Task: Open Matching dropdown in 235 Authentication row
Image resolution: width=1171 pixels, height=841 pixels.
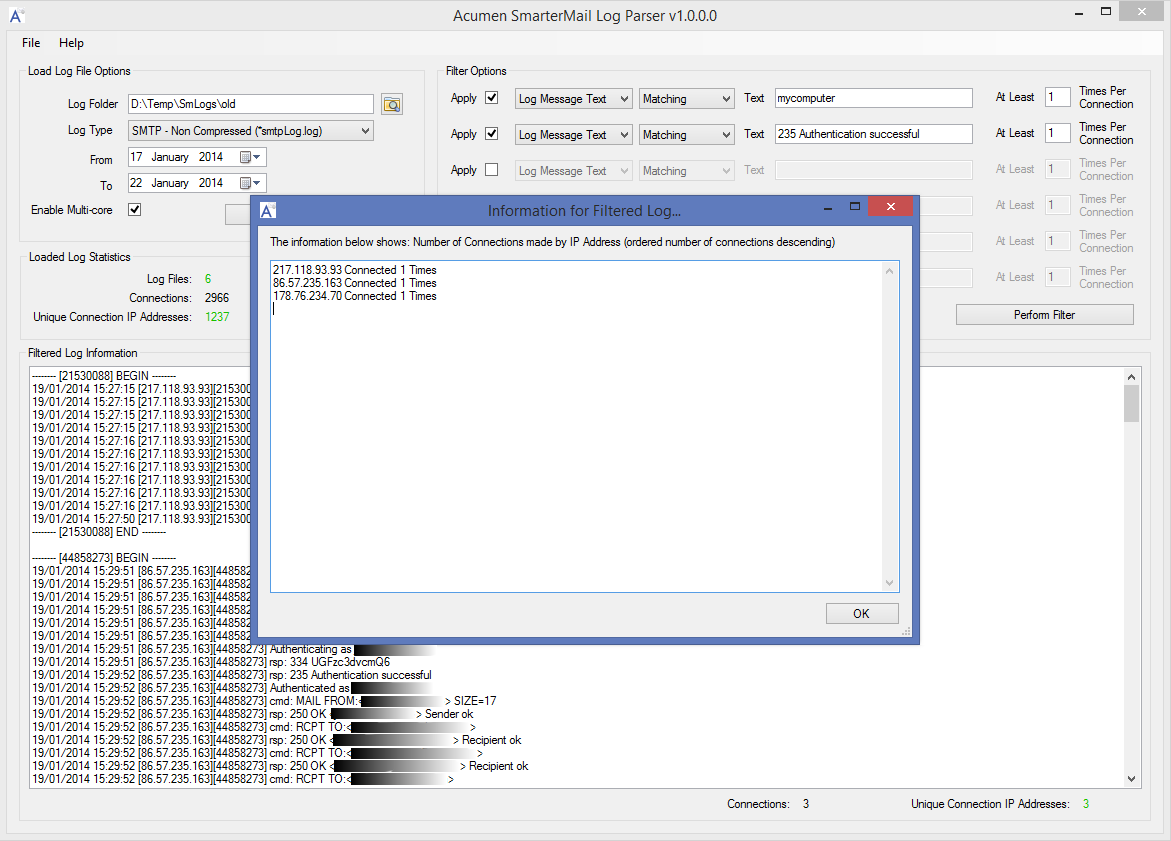Action: click(x=687, y=134)
